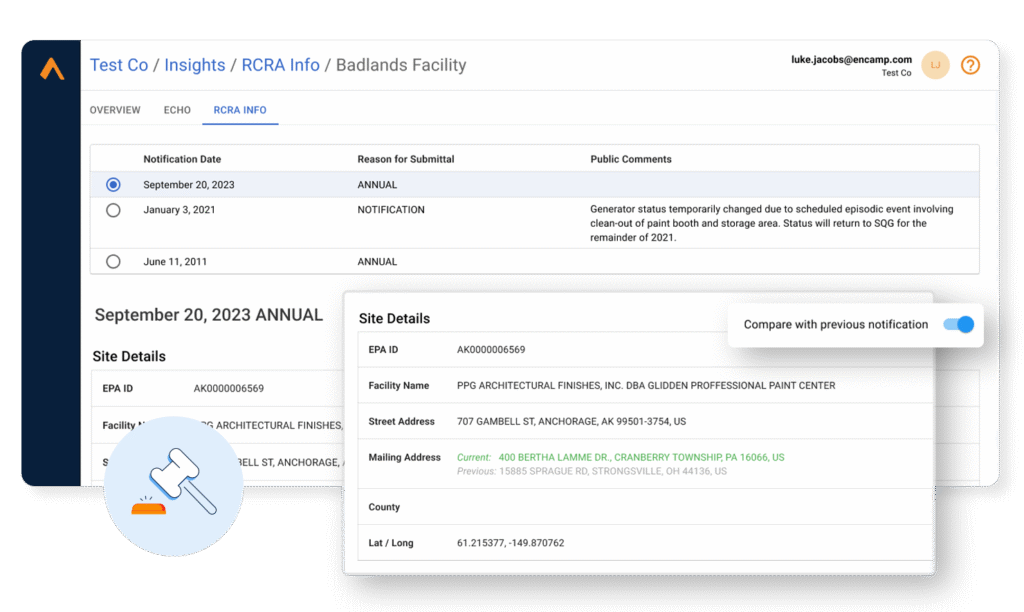
Task: Select the June 11, 2011 radio button
Action: 113,262
